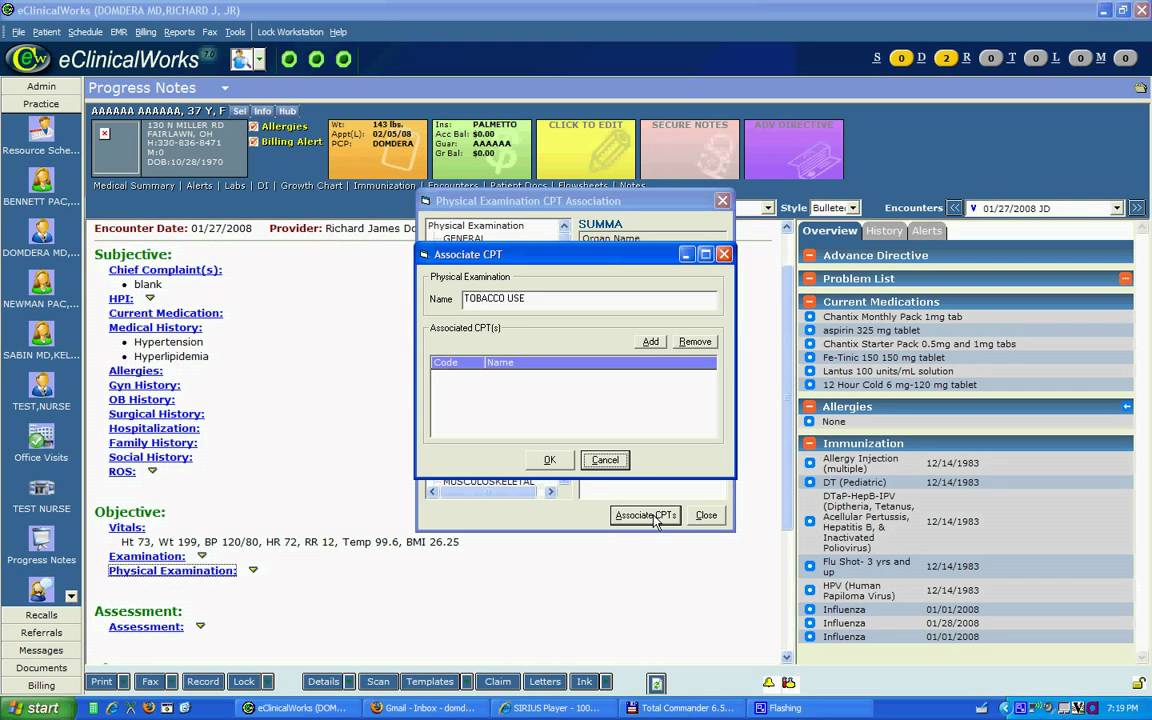Click Windows start button
This screenshot has height=720, width=1152.
(38, 708)
